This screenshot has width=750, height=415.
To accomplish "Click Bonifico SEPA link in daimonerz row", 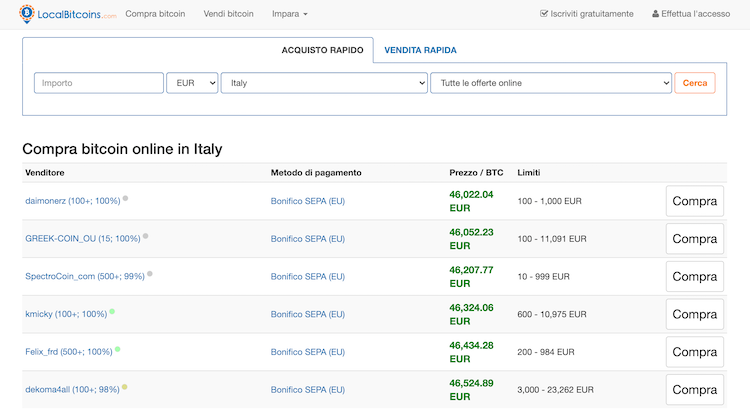I will (308, 201).
